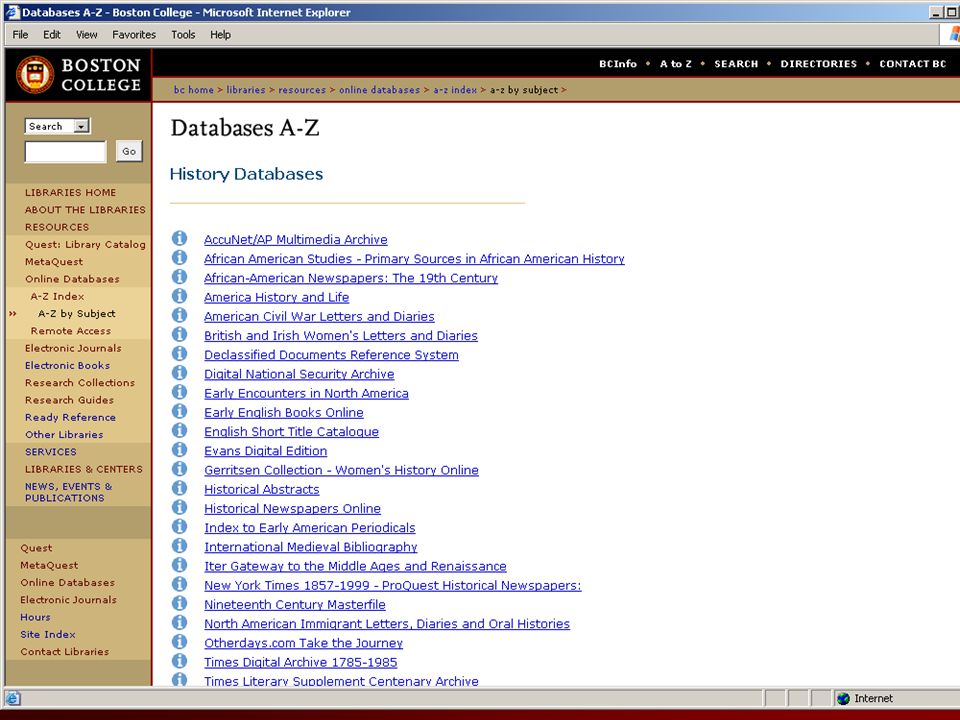This screenshot has height=720, width=960.
Task: Show info for Iter Gateway to Middle Ages
Action: click(179, 564)
